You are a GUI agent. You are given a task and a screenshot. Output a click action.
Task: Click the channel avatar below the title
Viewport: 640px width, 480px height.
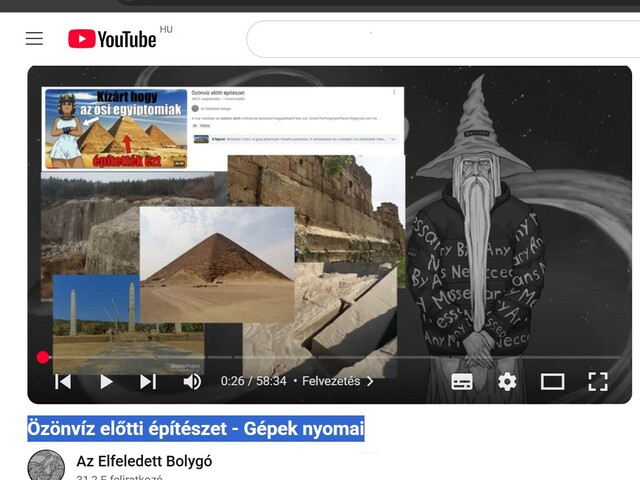point(46,466)
